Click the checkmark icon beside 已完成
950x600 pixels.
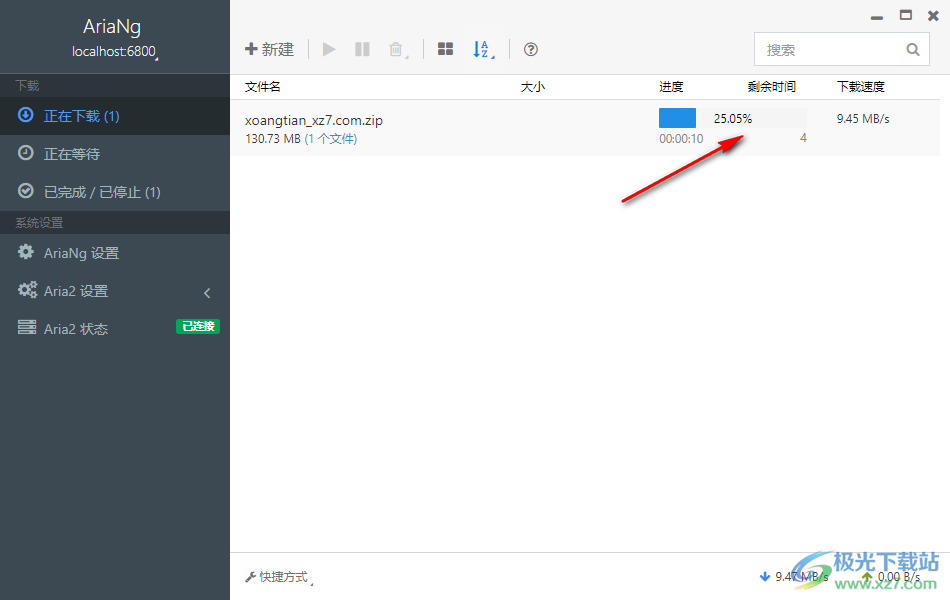(x=25, y=191)
